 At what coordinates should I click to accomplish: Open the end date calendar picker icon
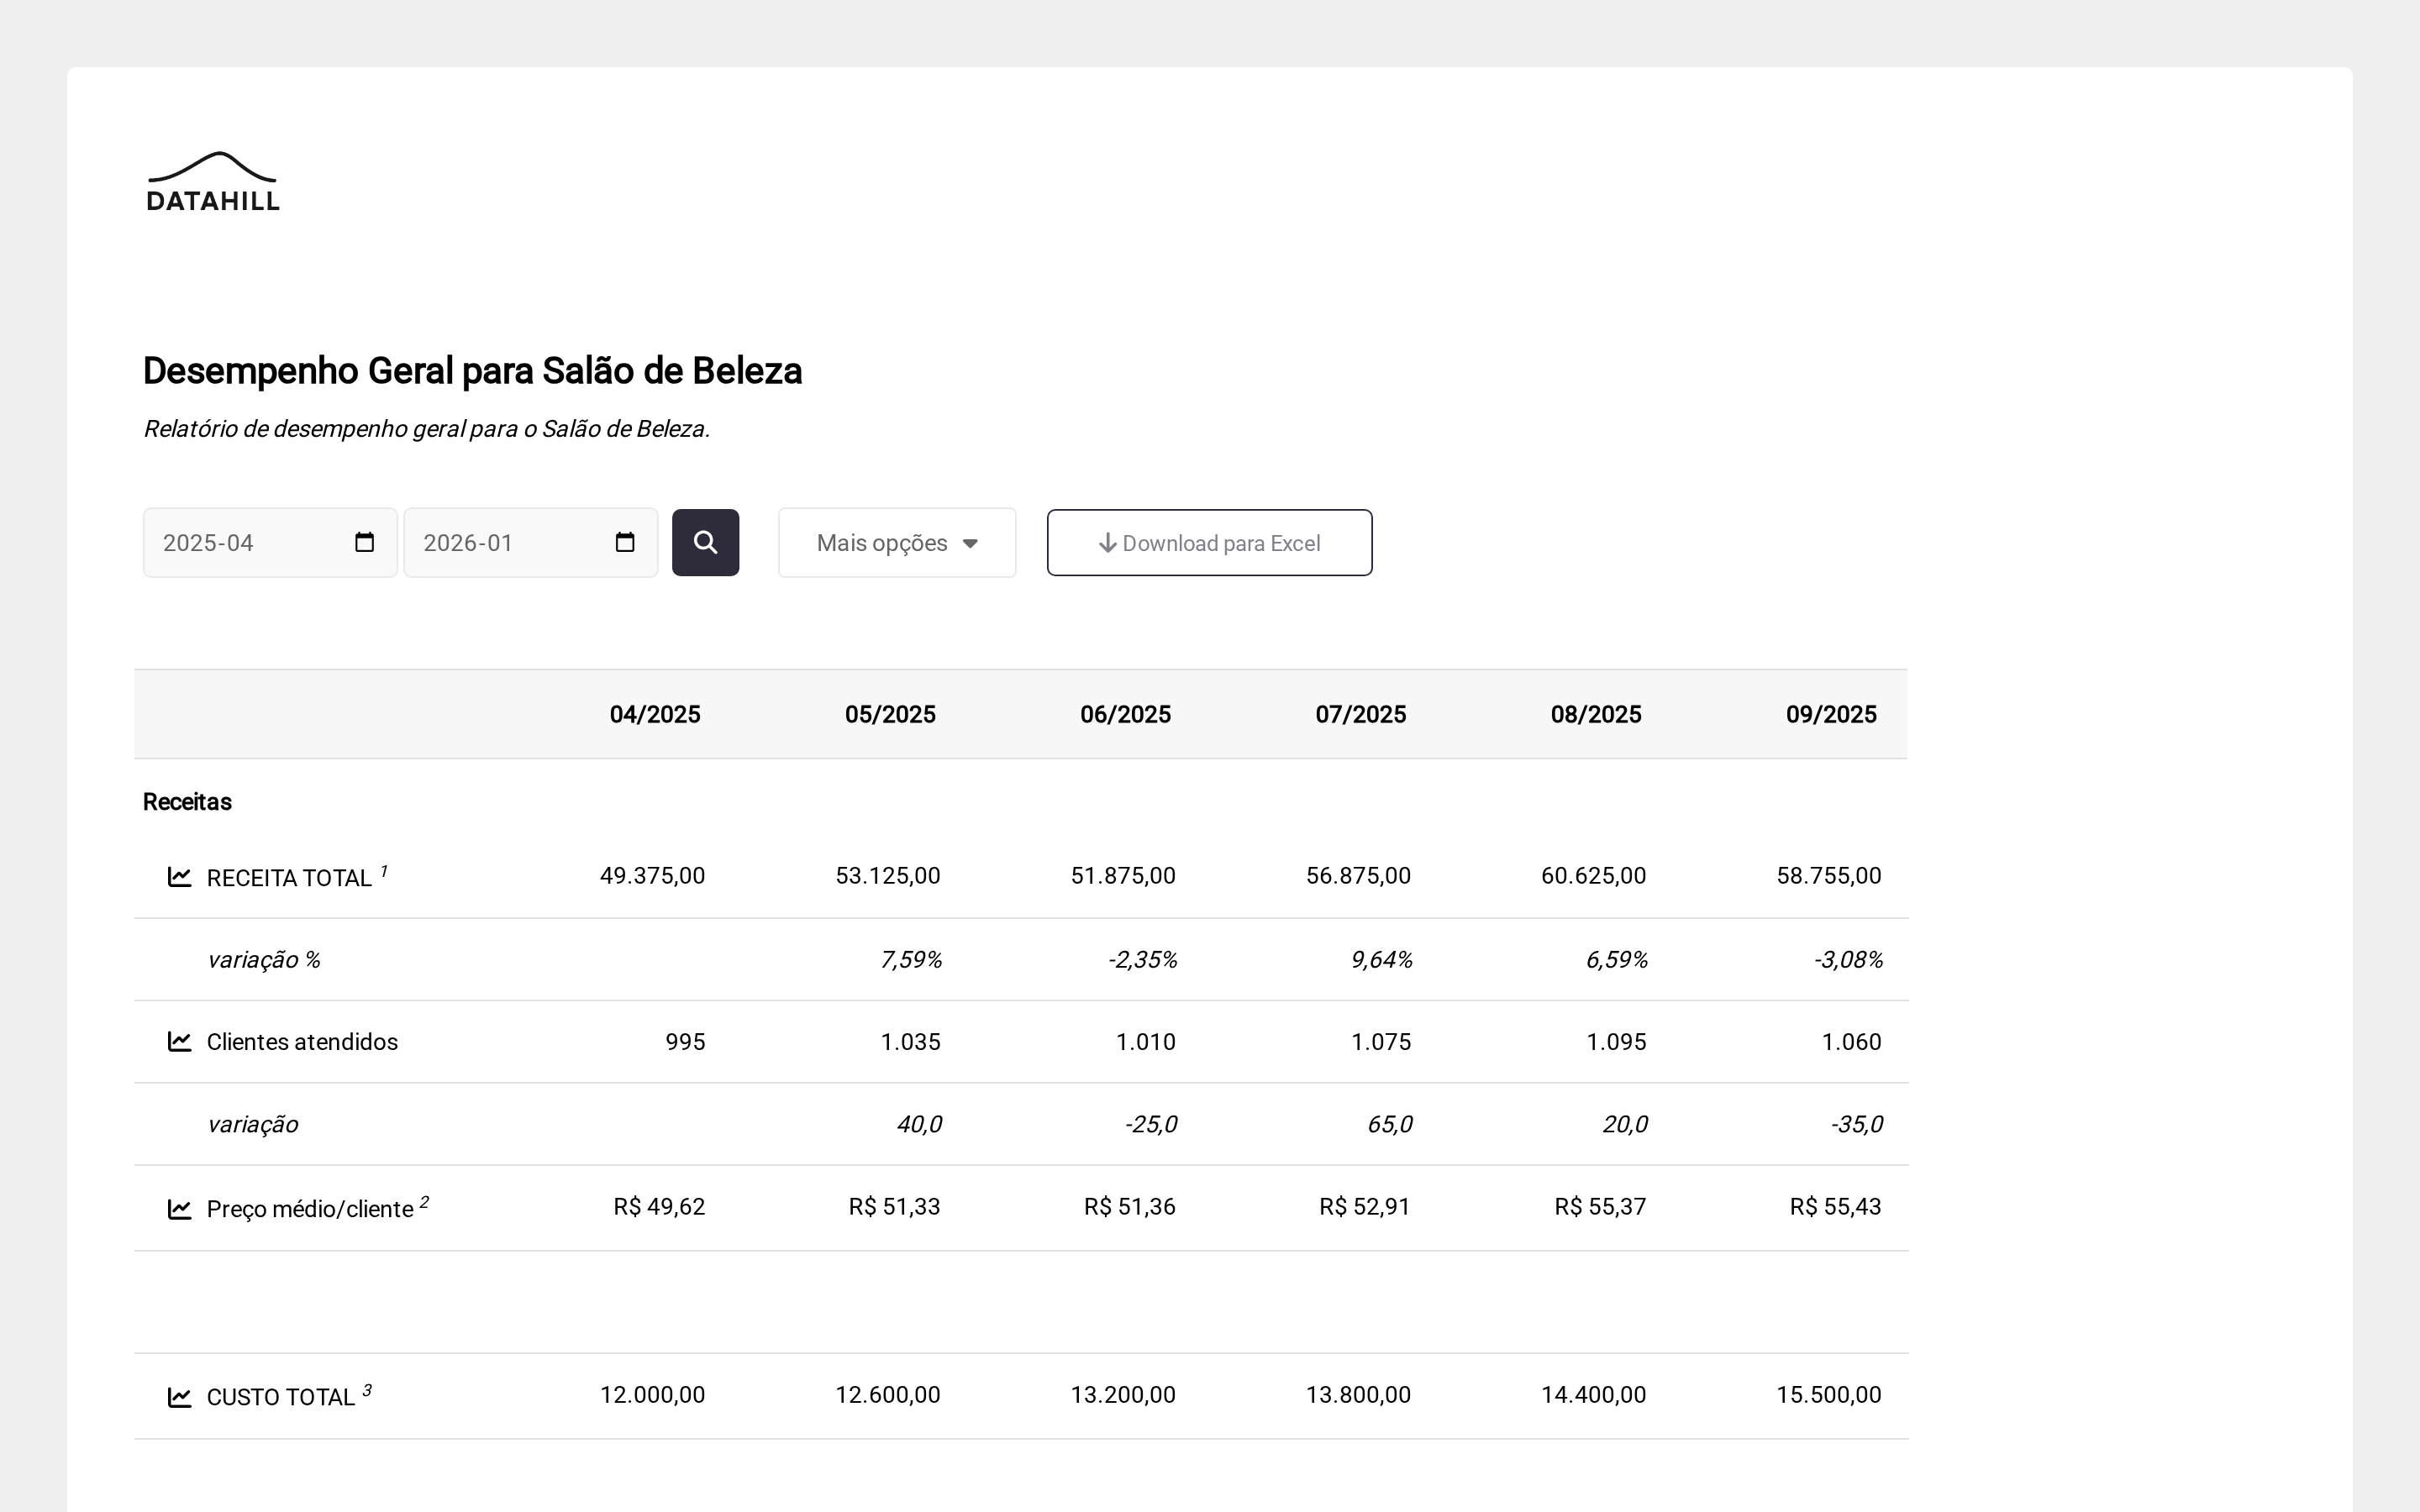[625, 542]
